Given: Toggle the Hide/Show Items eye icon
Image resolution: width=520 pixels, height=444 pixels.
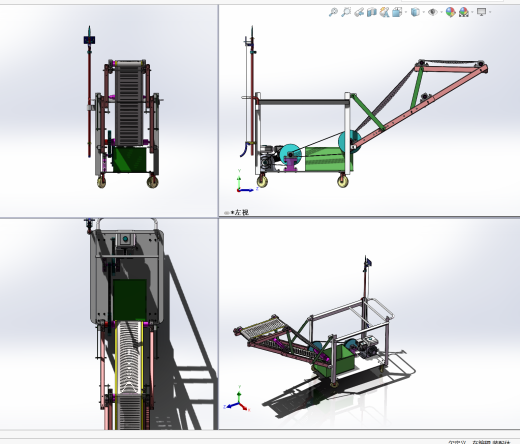Looking at the screenshot, I should pyautogui.click(x=433, y=12).
